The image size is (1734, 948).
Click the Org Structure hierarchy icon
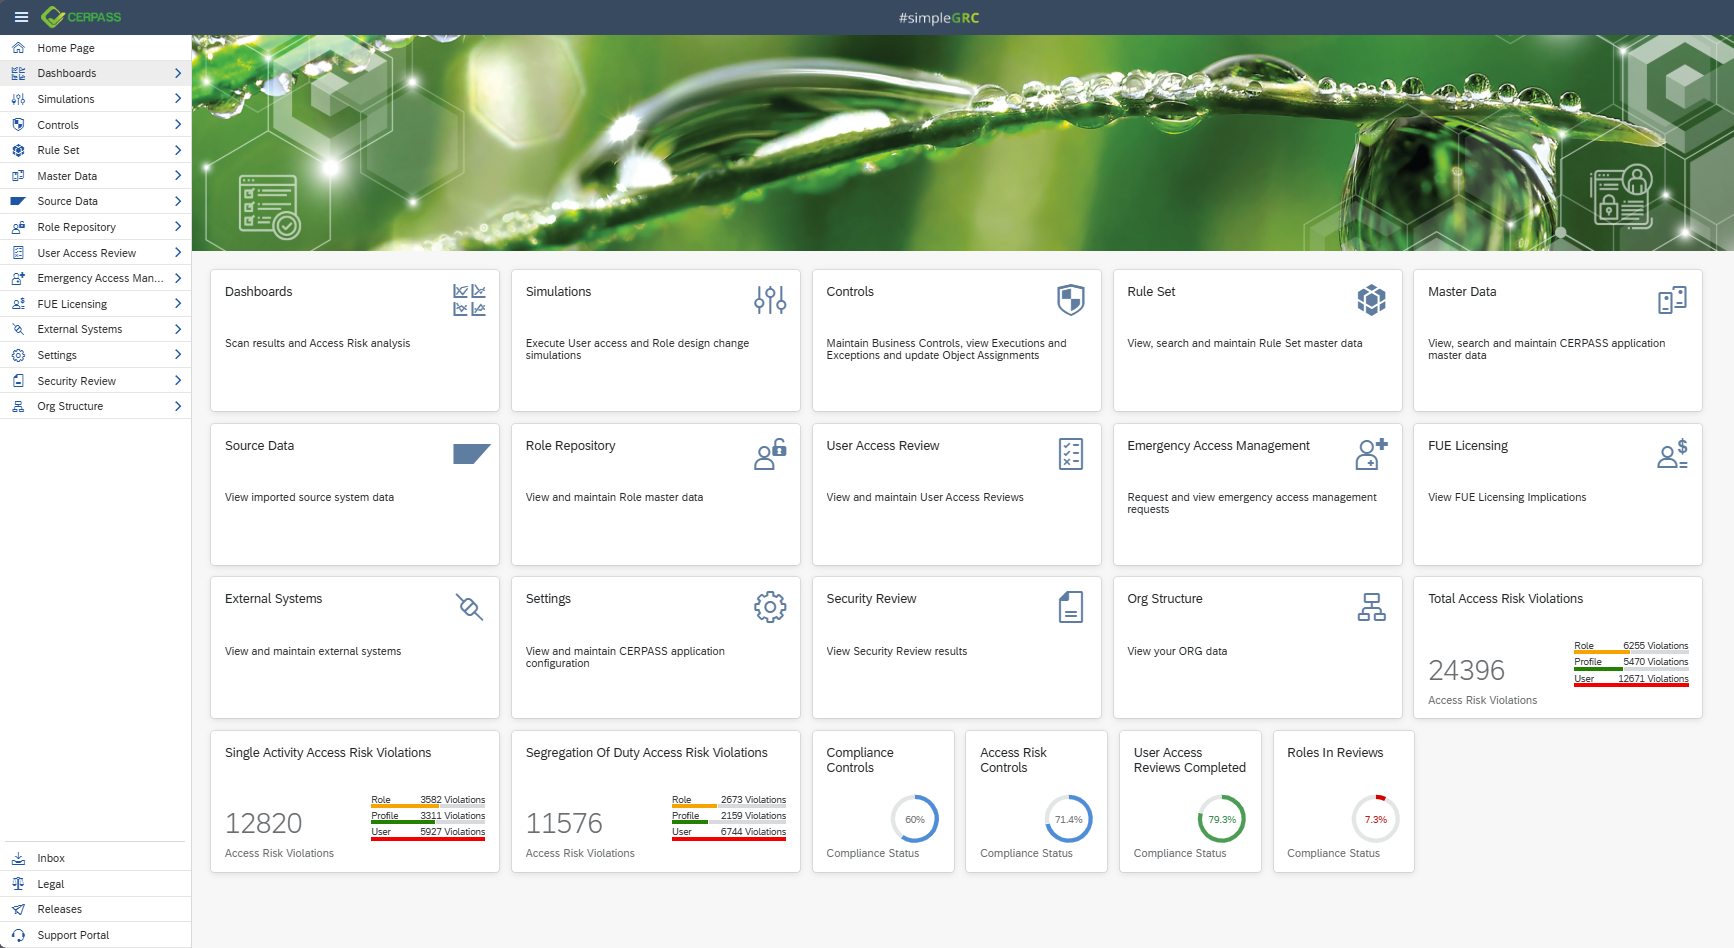pos(1371,607)
